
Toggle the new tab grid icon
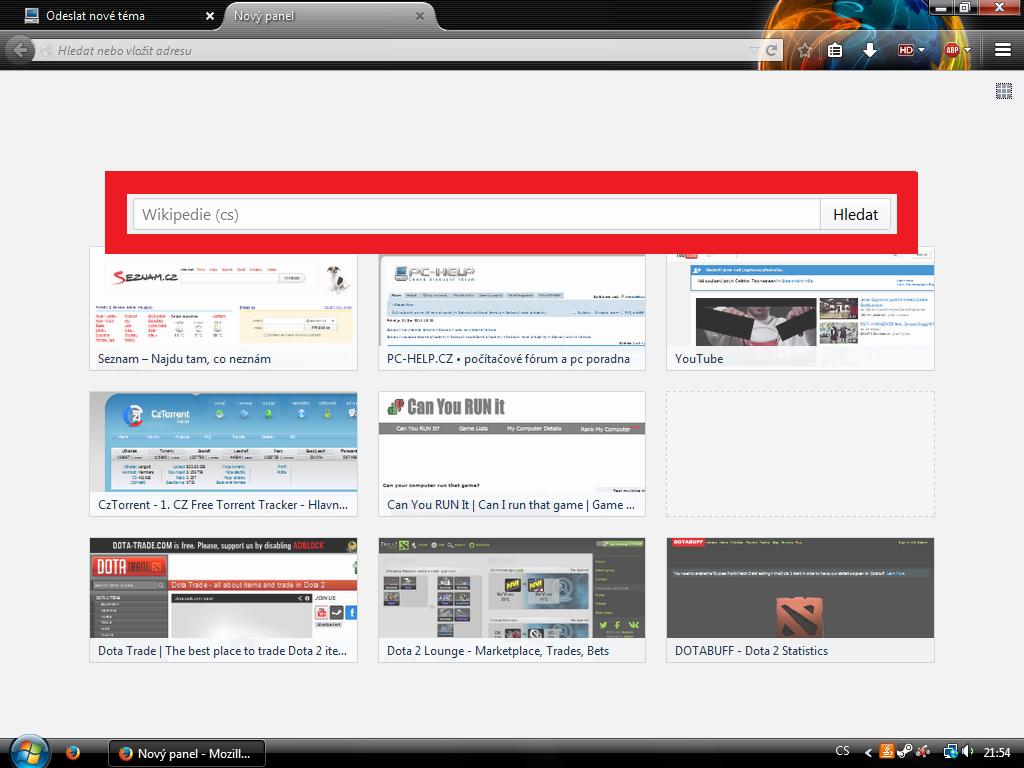tap(1003, 91)
